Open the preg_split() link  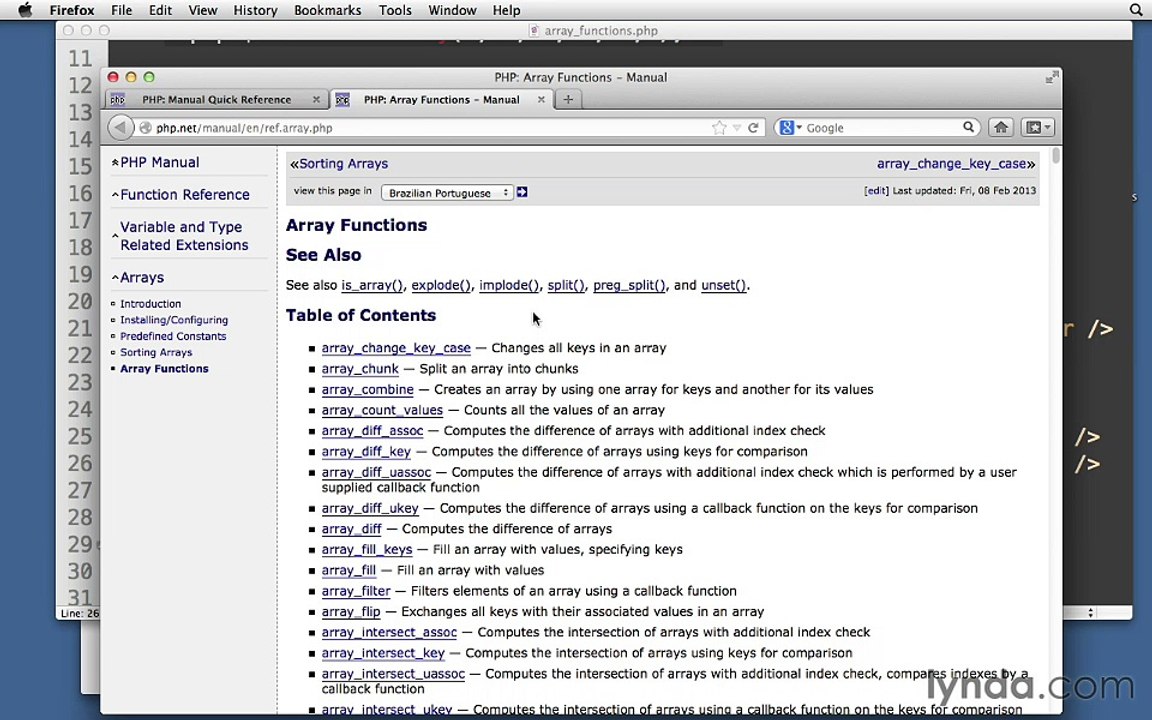pyautogui.click(x=629, y=285)
